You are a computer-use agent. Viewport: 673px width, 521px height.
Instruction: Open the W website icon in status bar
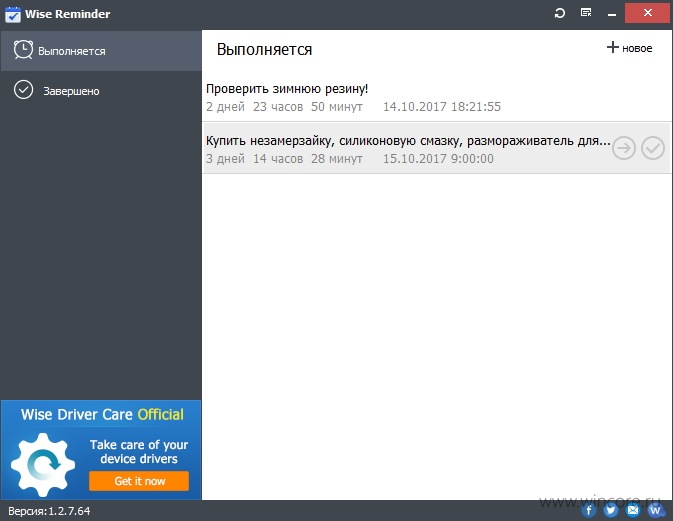(x=655, y=510)
